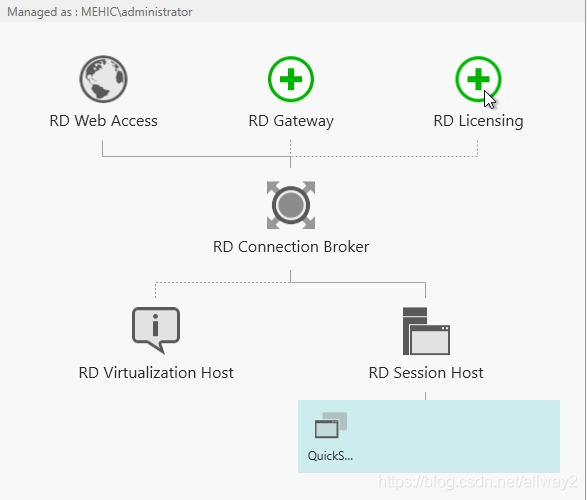Click the RD Web Access globe icon
The image size is (587, 500).
point(103,79)
